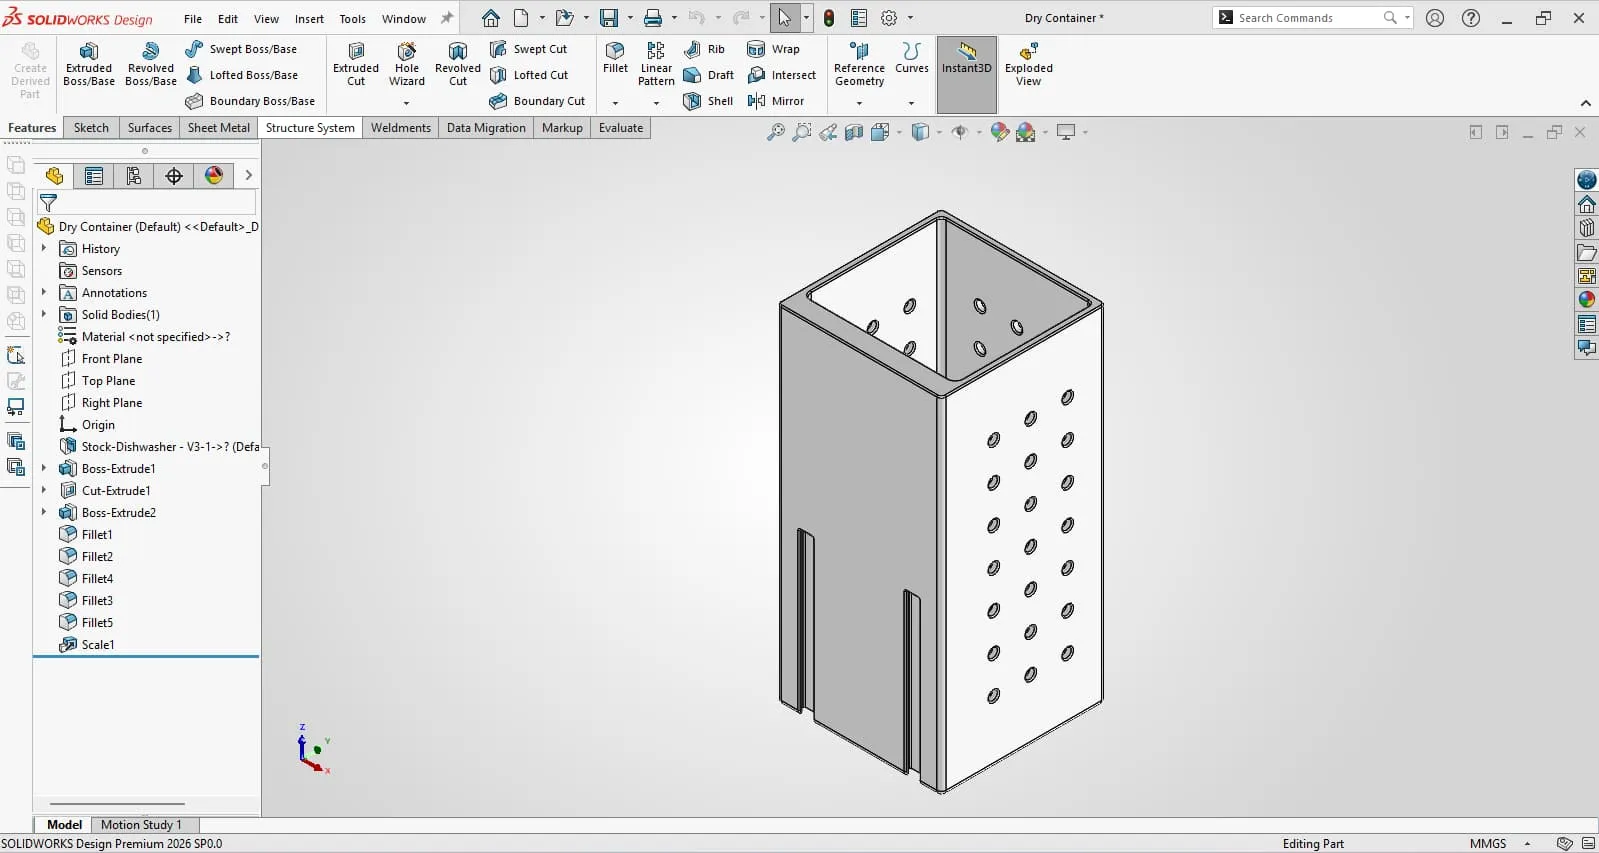This screenshot has width=1599, height=853.
Task: Open the PropertyManager tab icon
Action: pos(94,176)
